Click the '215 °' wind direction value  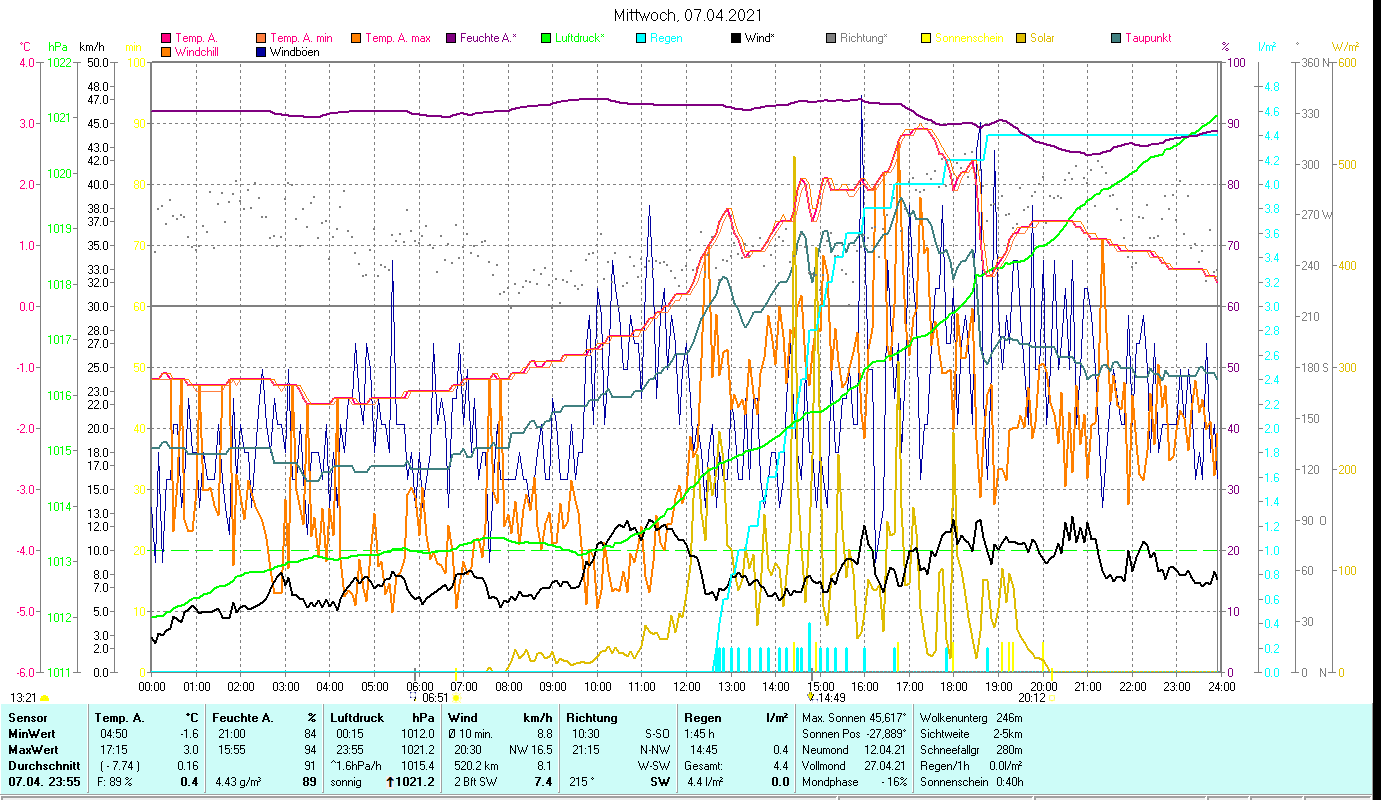click(583, 782)
